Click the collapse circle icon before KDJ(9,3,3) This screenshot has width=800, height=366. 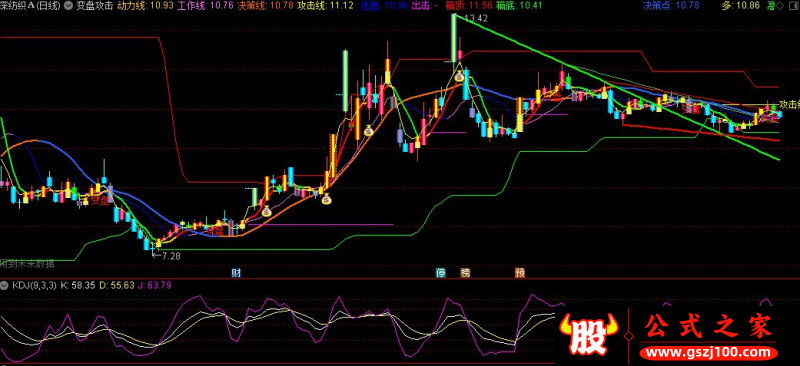pos(5,284)
